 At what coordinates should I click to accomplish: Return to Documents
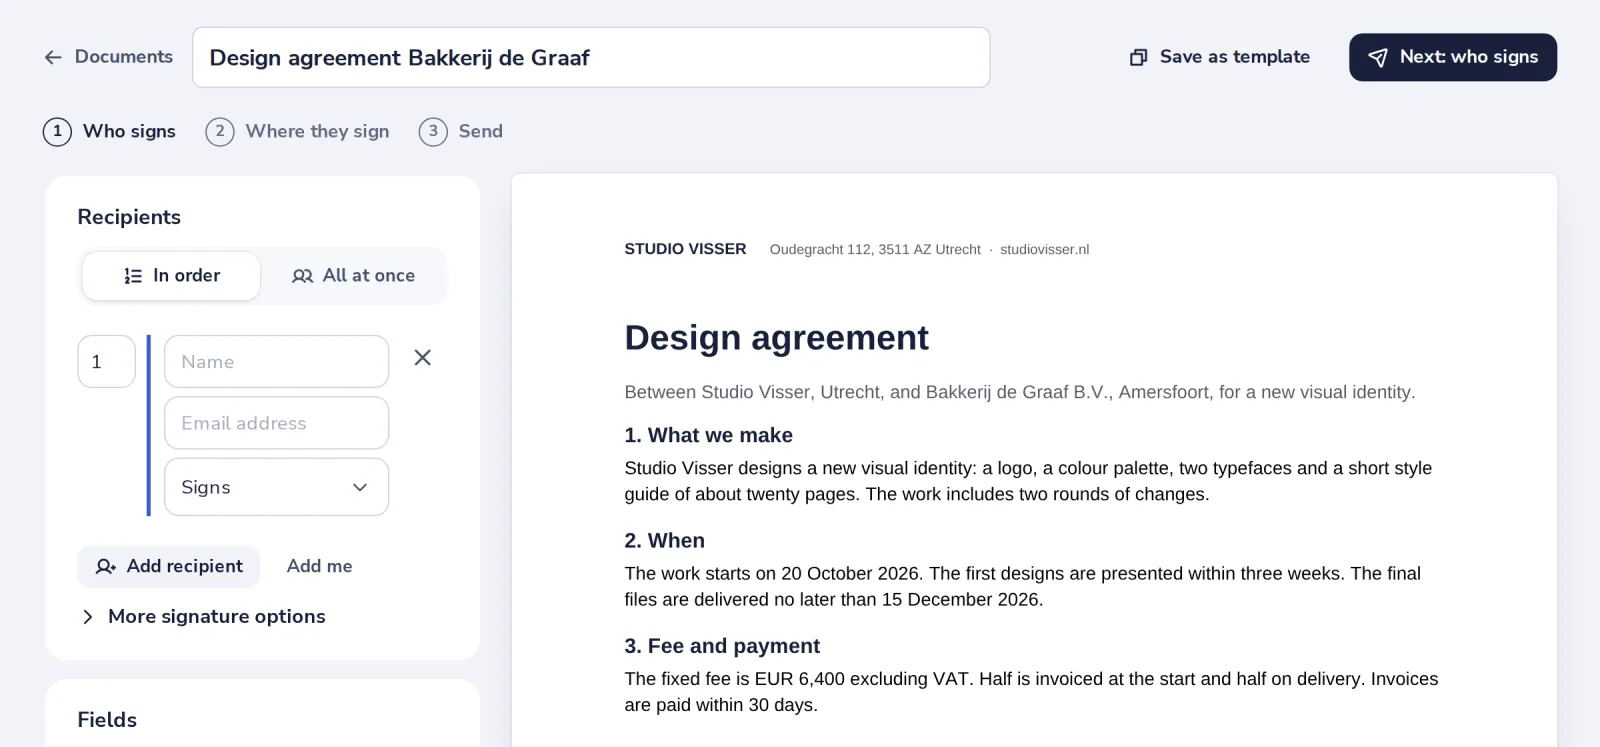(x=109, y=58)
